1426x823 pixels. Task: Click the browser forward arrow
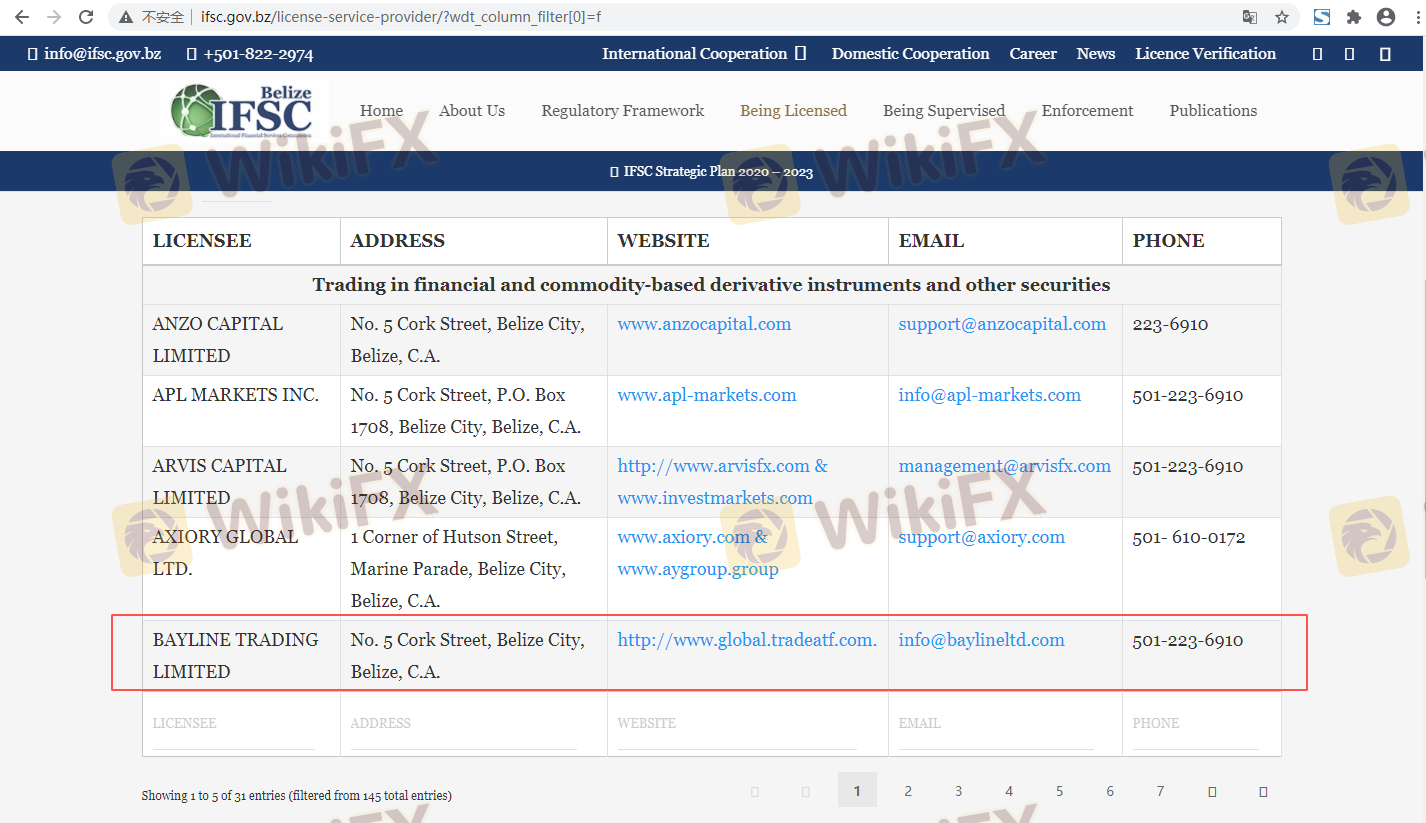click(54, 17)
